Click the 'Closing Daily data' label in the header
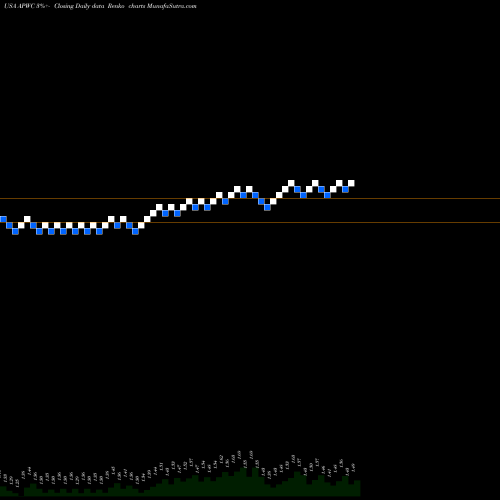This screenshot has width=500, height=500. point(79,6)
